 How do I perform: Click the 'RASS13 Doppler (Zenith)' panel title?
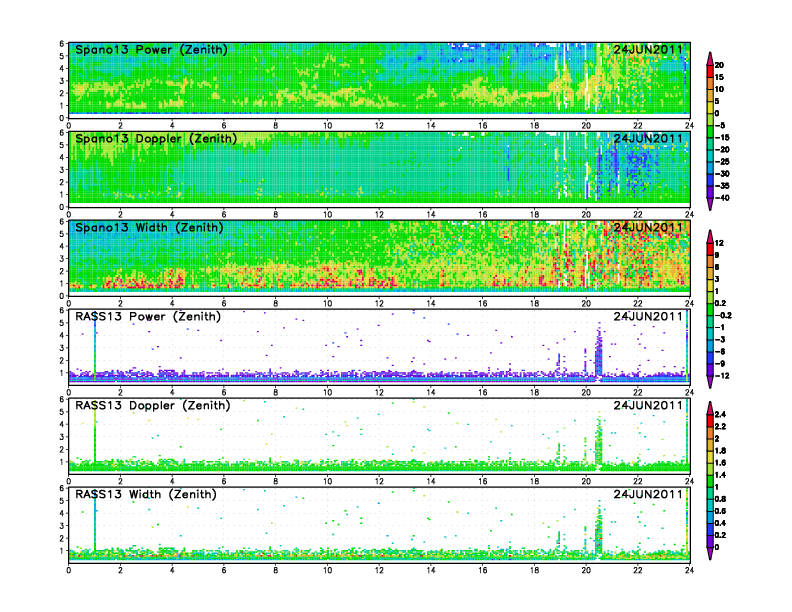click(x=153, y=405)
